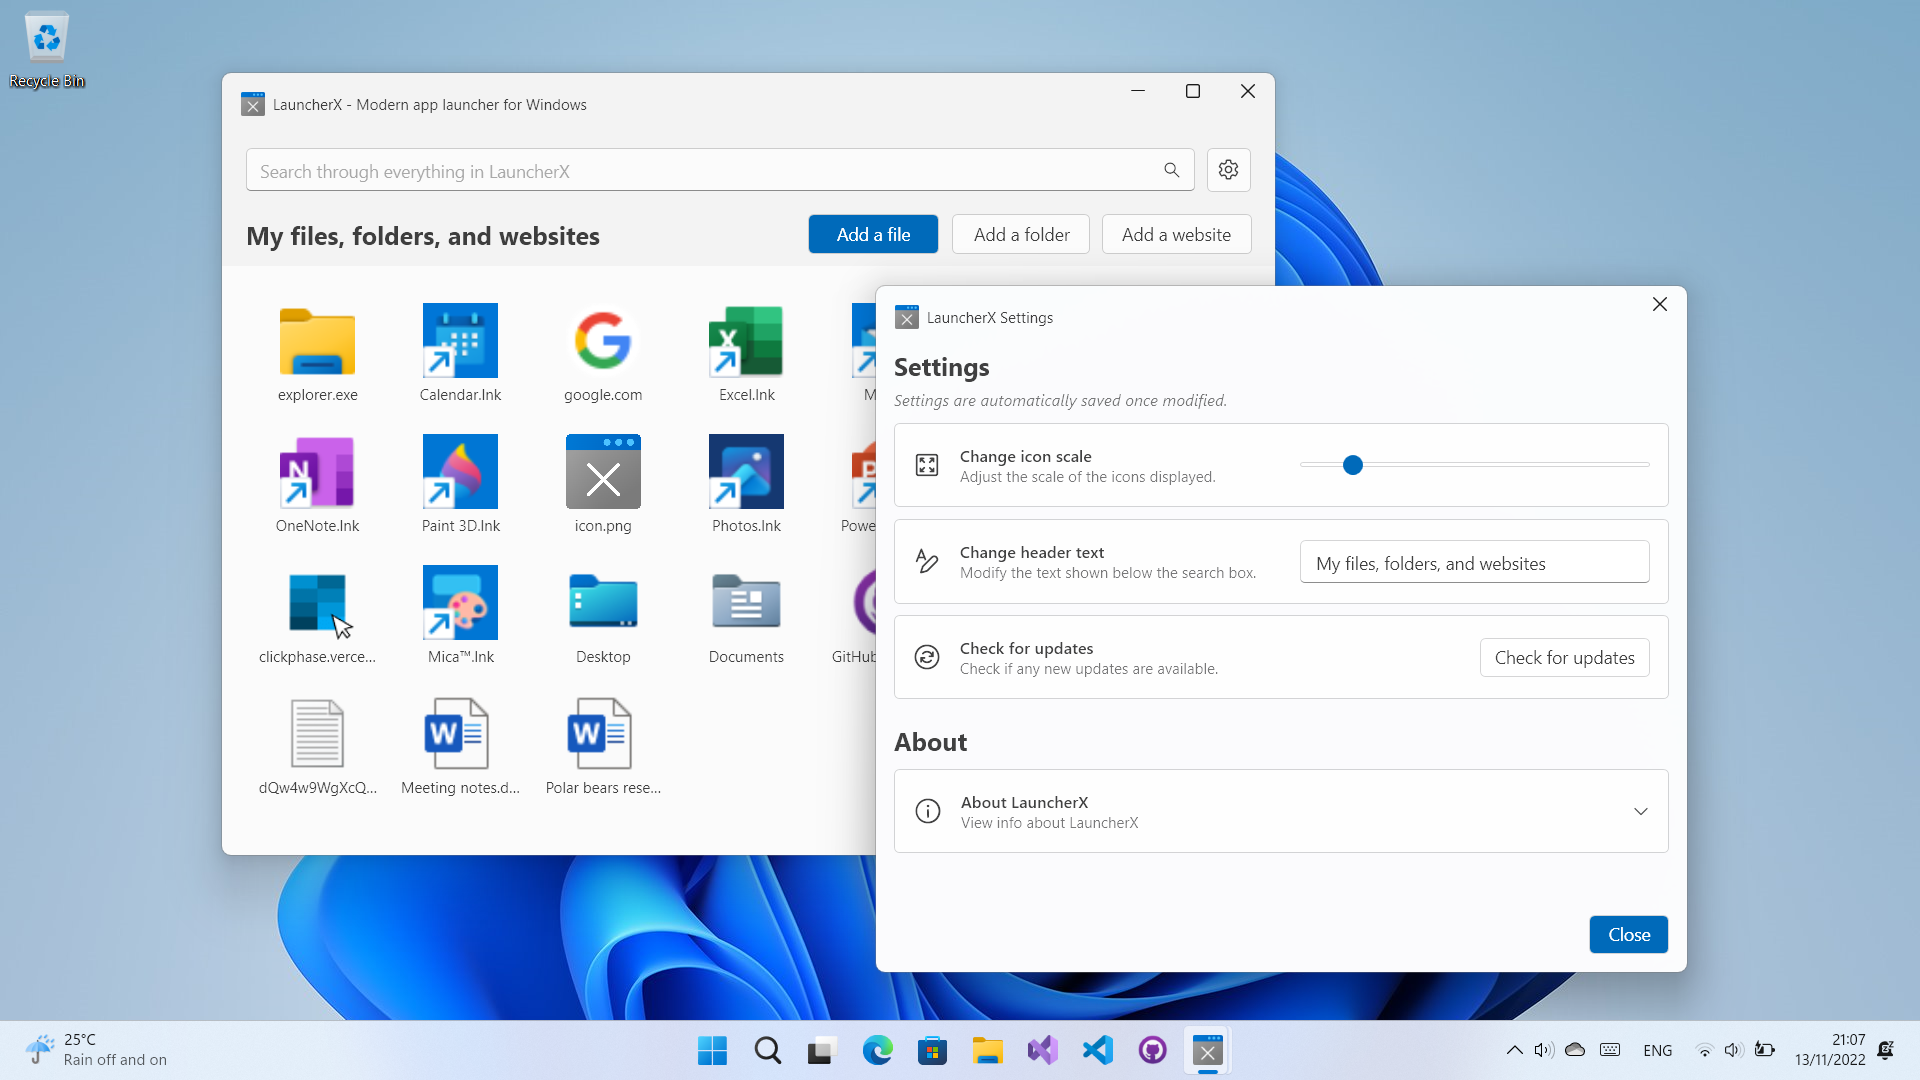Open dQw4w9WgXcQ... file tile
The width and height of the screenshot is (1920, 1080).
click(x=317, y=747)
